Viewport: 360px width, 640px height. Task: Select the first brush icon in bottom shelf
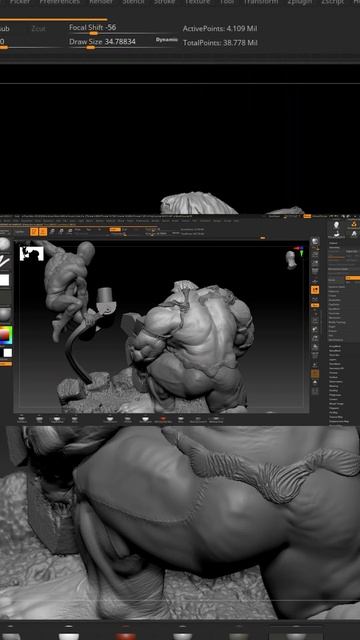22,419
